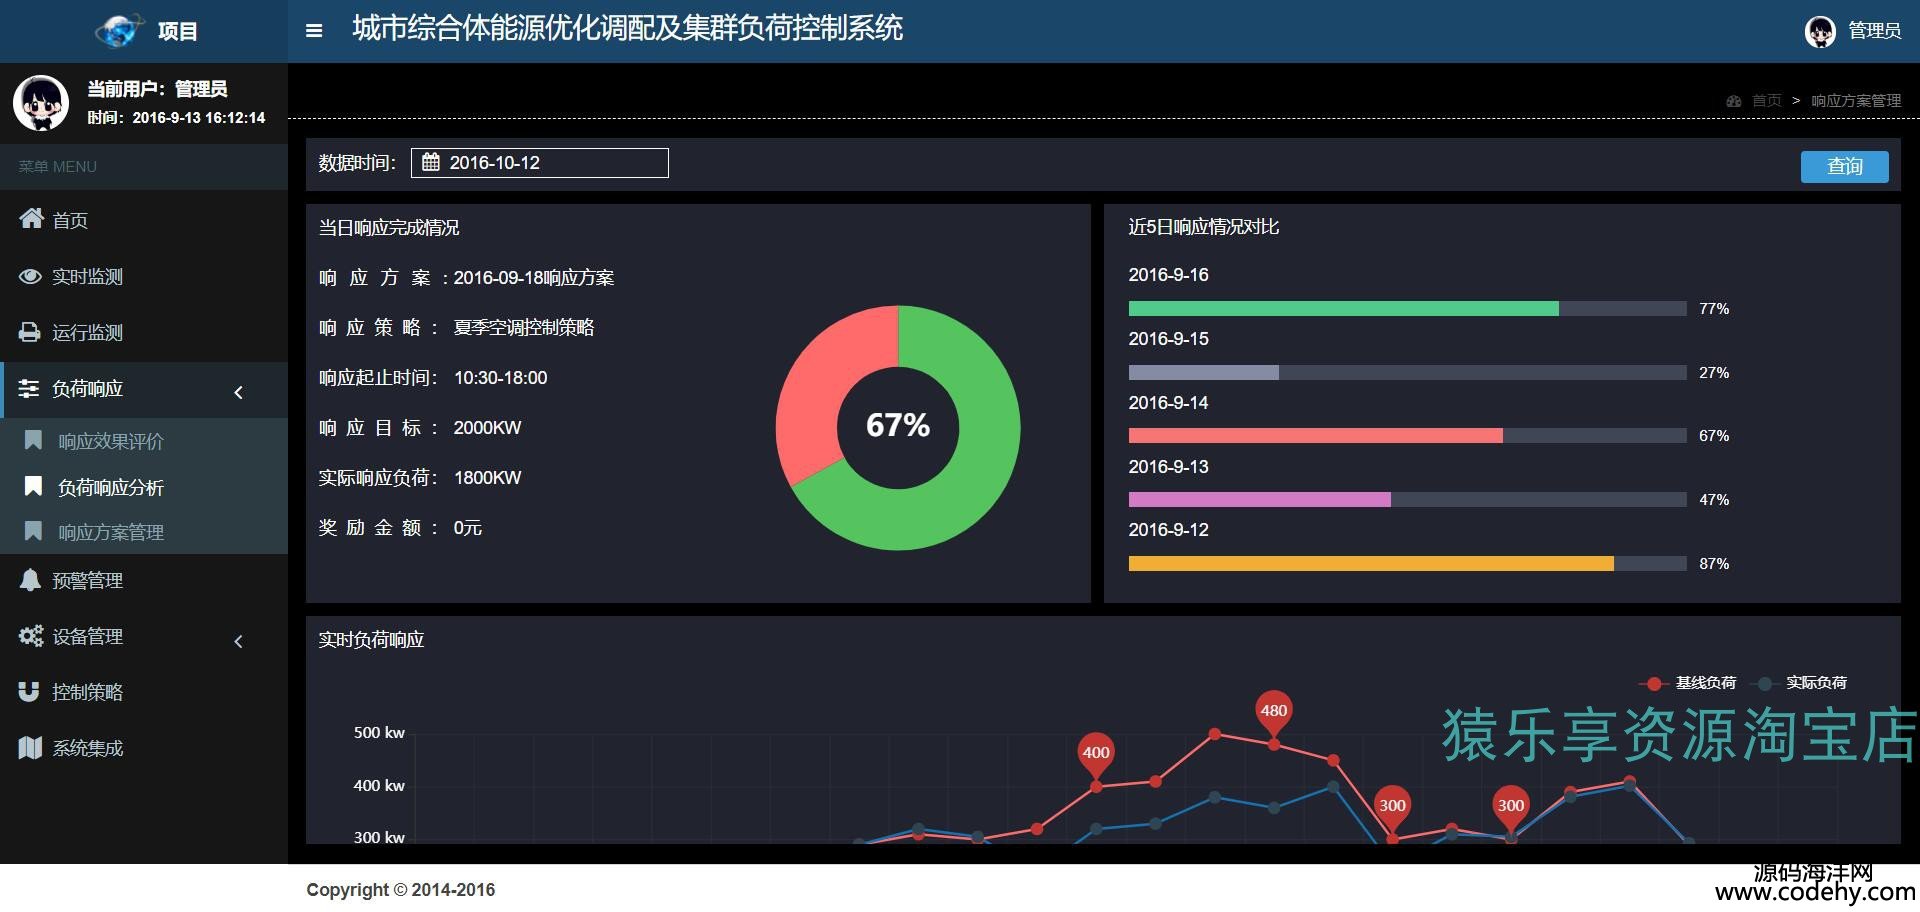Open the 控制策略 menu item
The image size is (1920, 912).
[x=144, y=692]
